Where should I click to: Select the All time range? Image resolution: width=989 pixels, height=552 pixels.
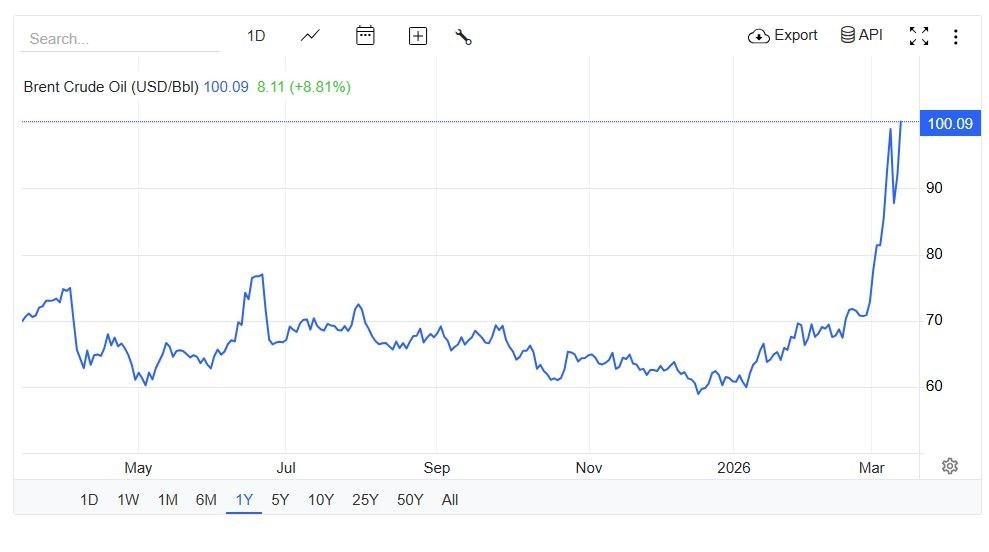[x=450, y=500]
